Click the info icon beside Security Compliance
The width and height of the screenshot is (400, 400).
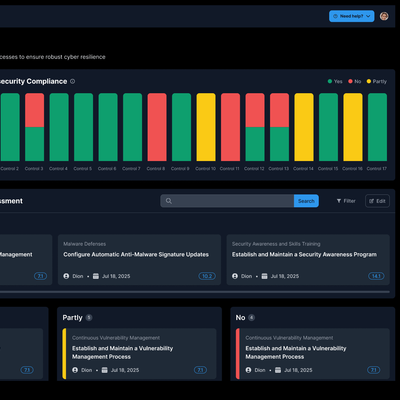73,81
